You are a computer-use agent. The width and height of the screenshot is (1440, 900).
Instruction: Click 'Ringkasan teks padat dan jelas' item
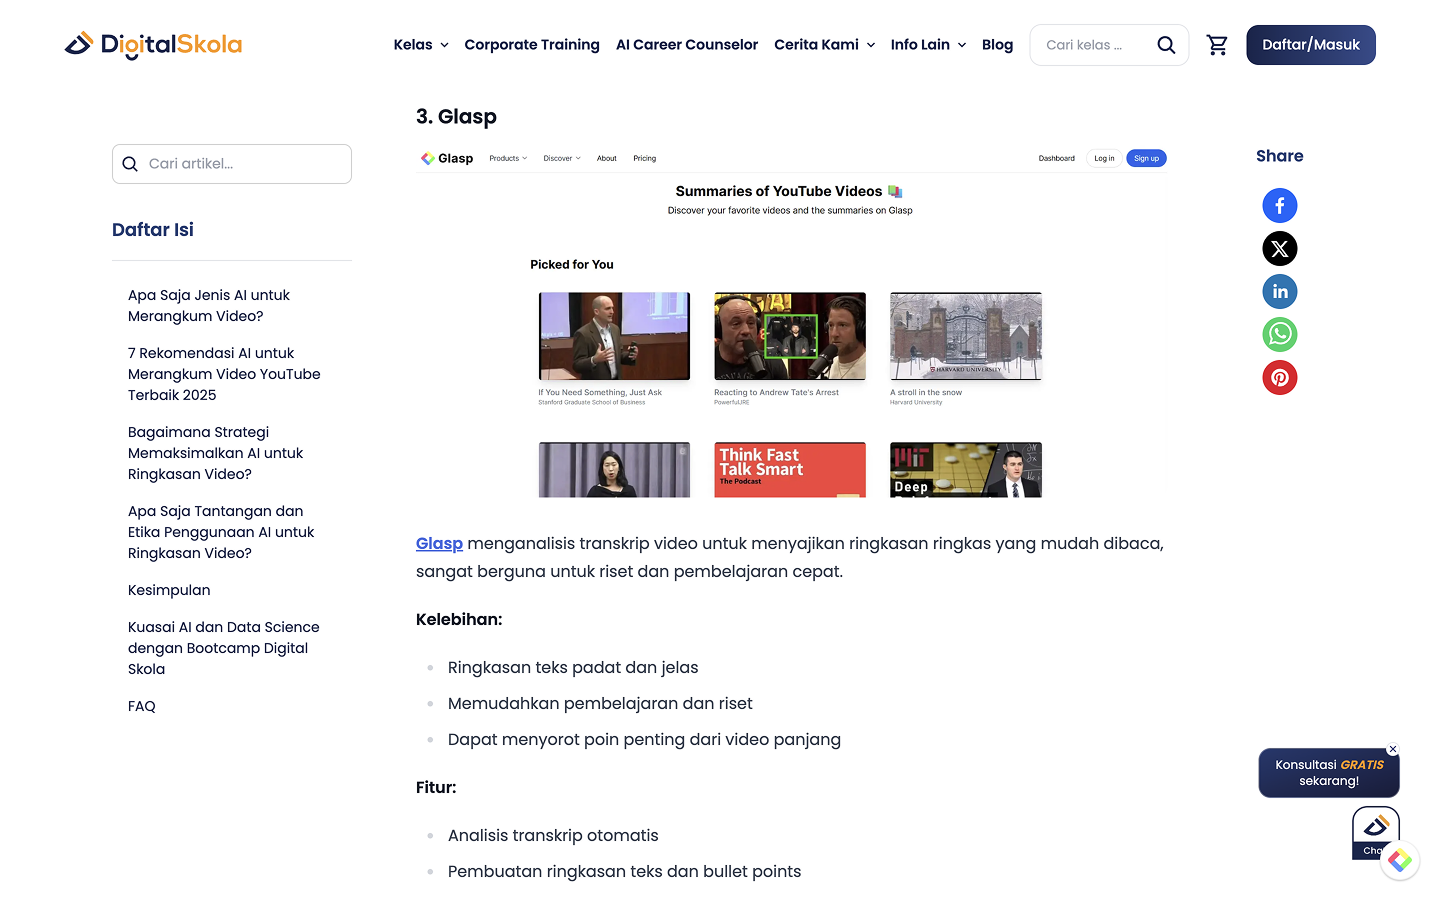click(573, 668)
